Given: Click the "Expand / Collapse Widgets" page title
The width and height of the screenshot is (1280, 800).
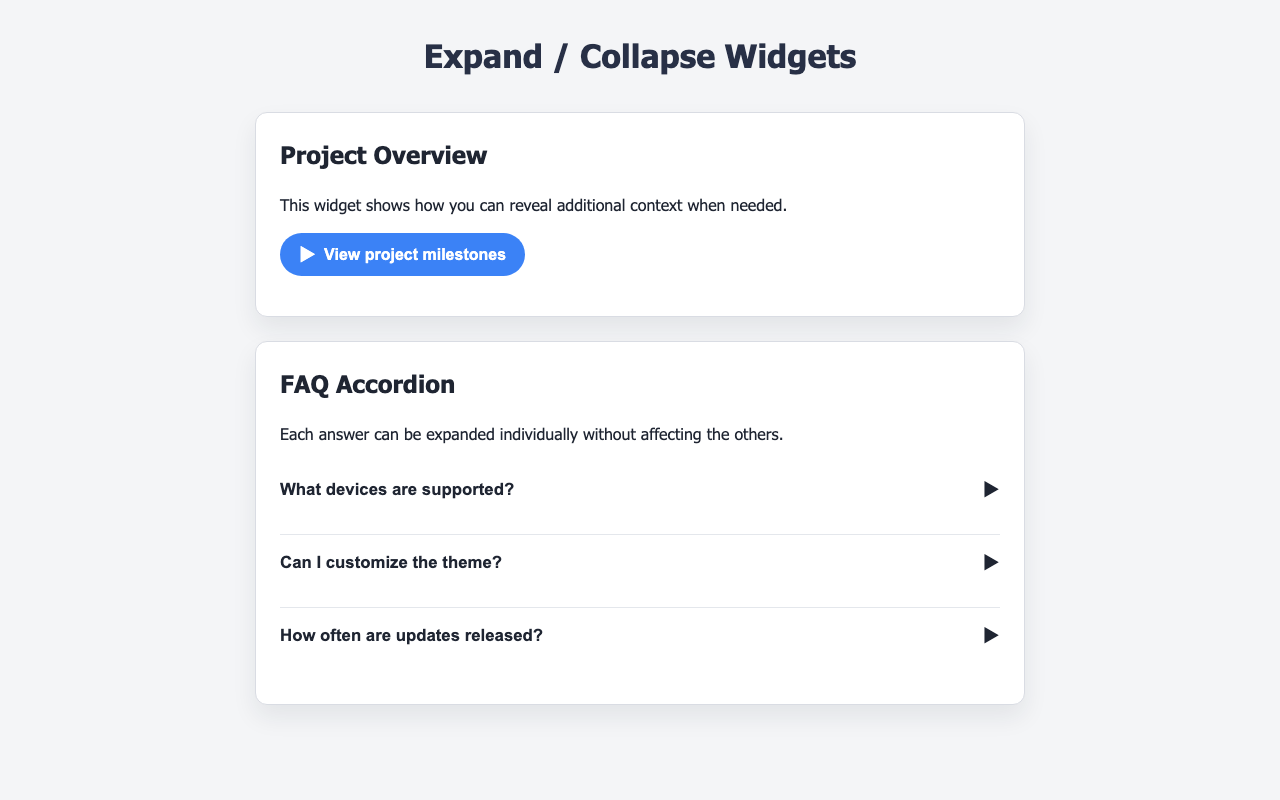Looking at the screenshot, I should pos(640,56).
